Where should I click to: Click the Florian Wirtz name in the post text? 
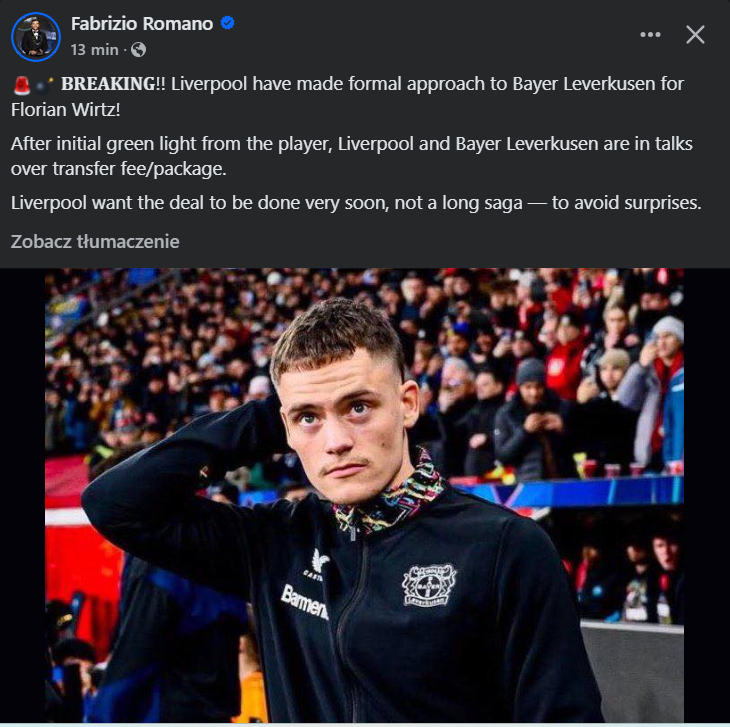(65, 110)
